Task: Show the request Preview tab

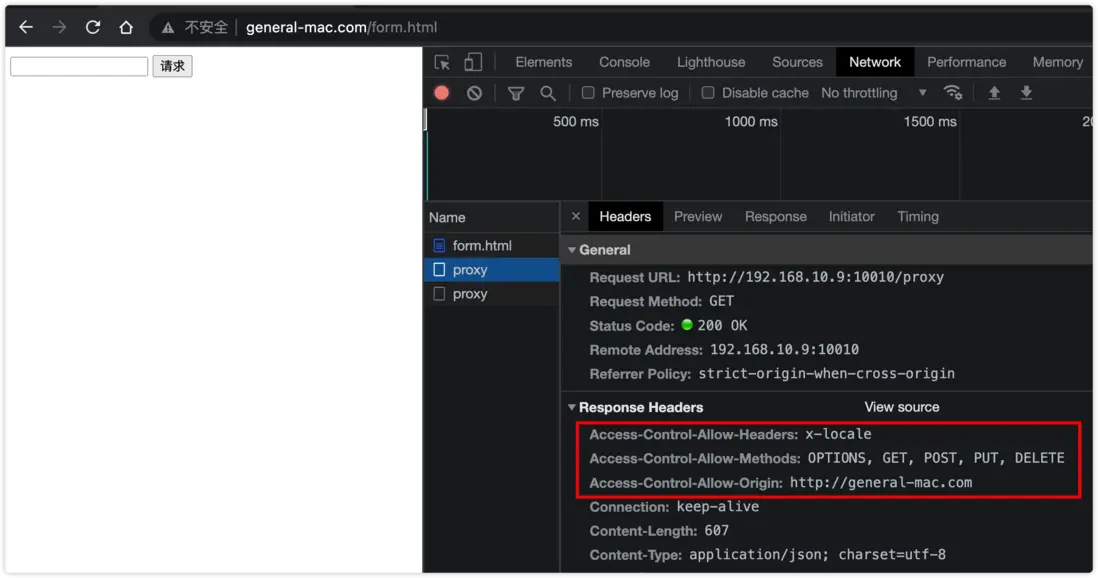Action: 698,217
